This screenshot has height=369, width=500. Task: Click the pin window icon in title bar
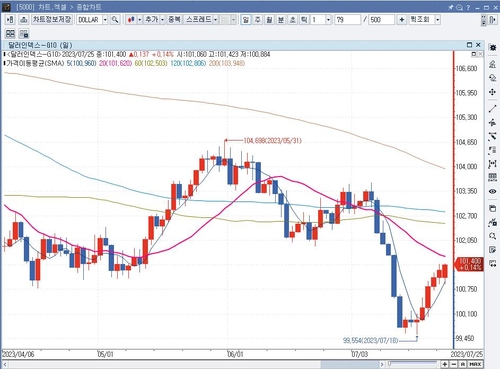click(x=451, y=7)
